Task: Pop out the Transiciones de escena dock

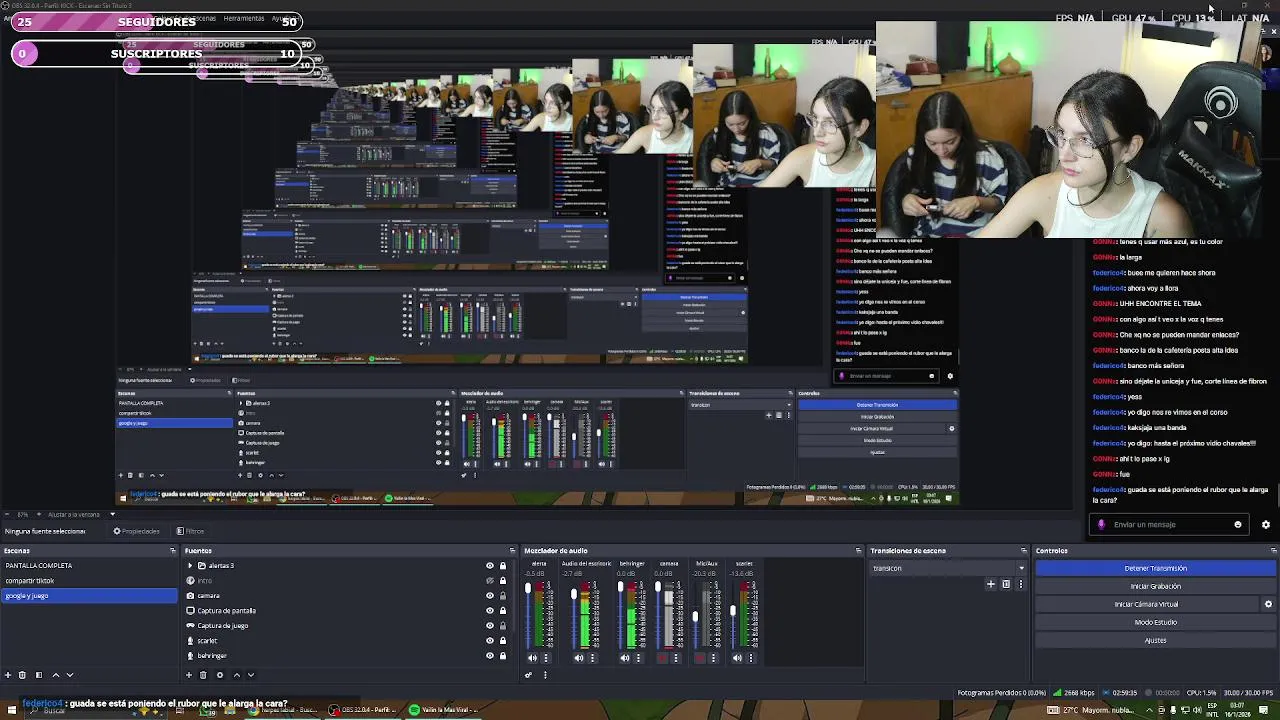Action: pos(1024,551)
